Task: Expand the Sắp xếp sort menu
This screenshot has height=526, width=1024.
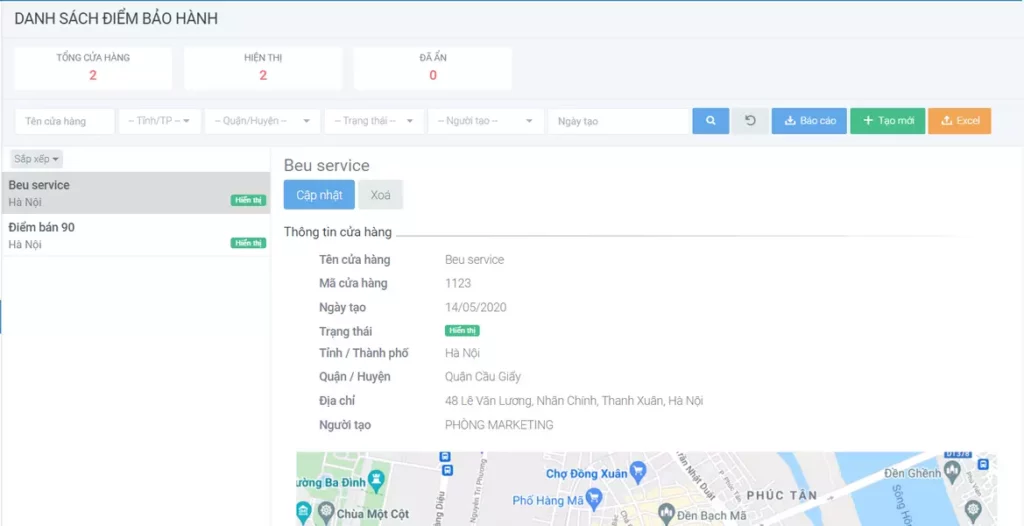Action: pos(37,159)
